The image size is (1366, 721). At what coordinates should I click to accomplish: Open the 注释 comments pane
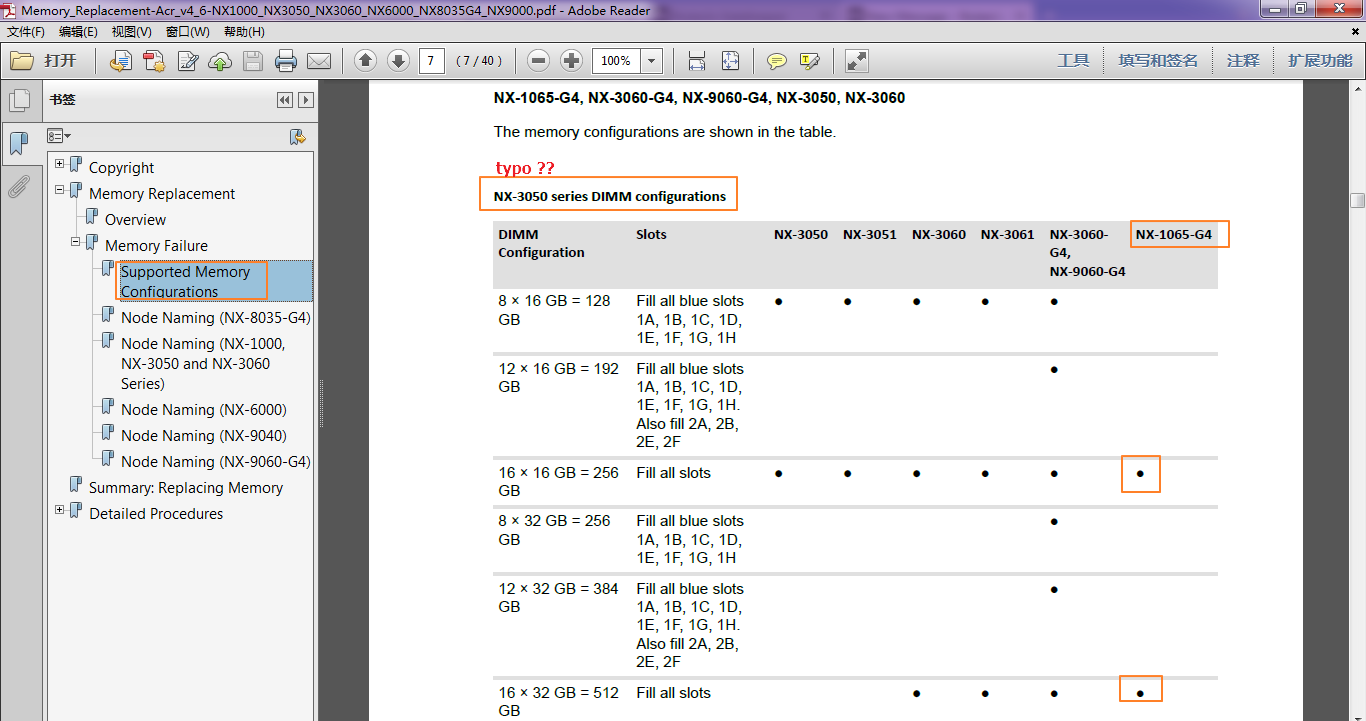point(1243,61)
